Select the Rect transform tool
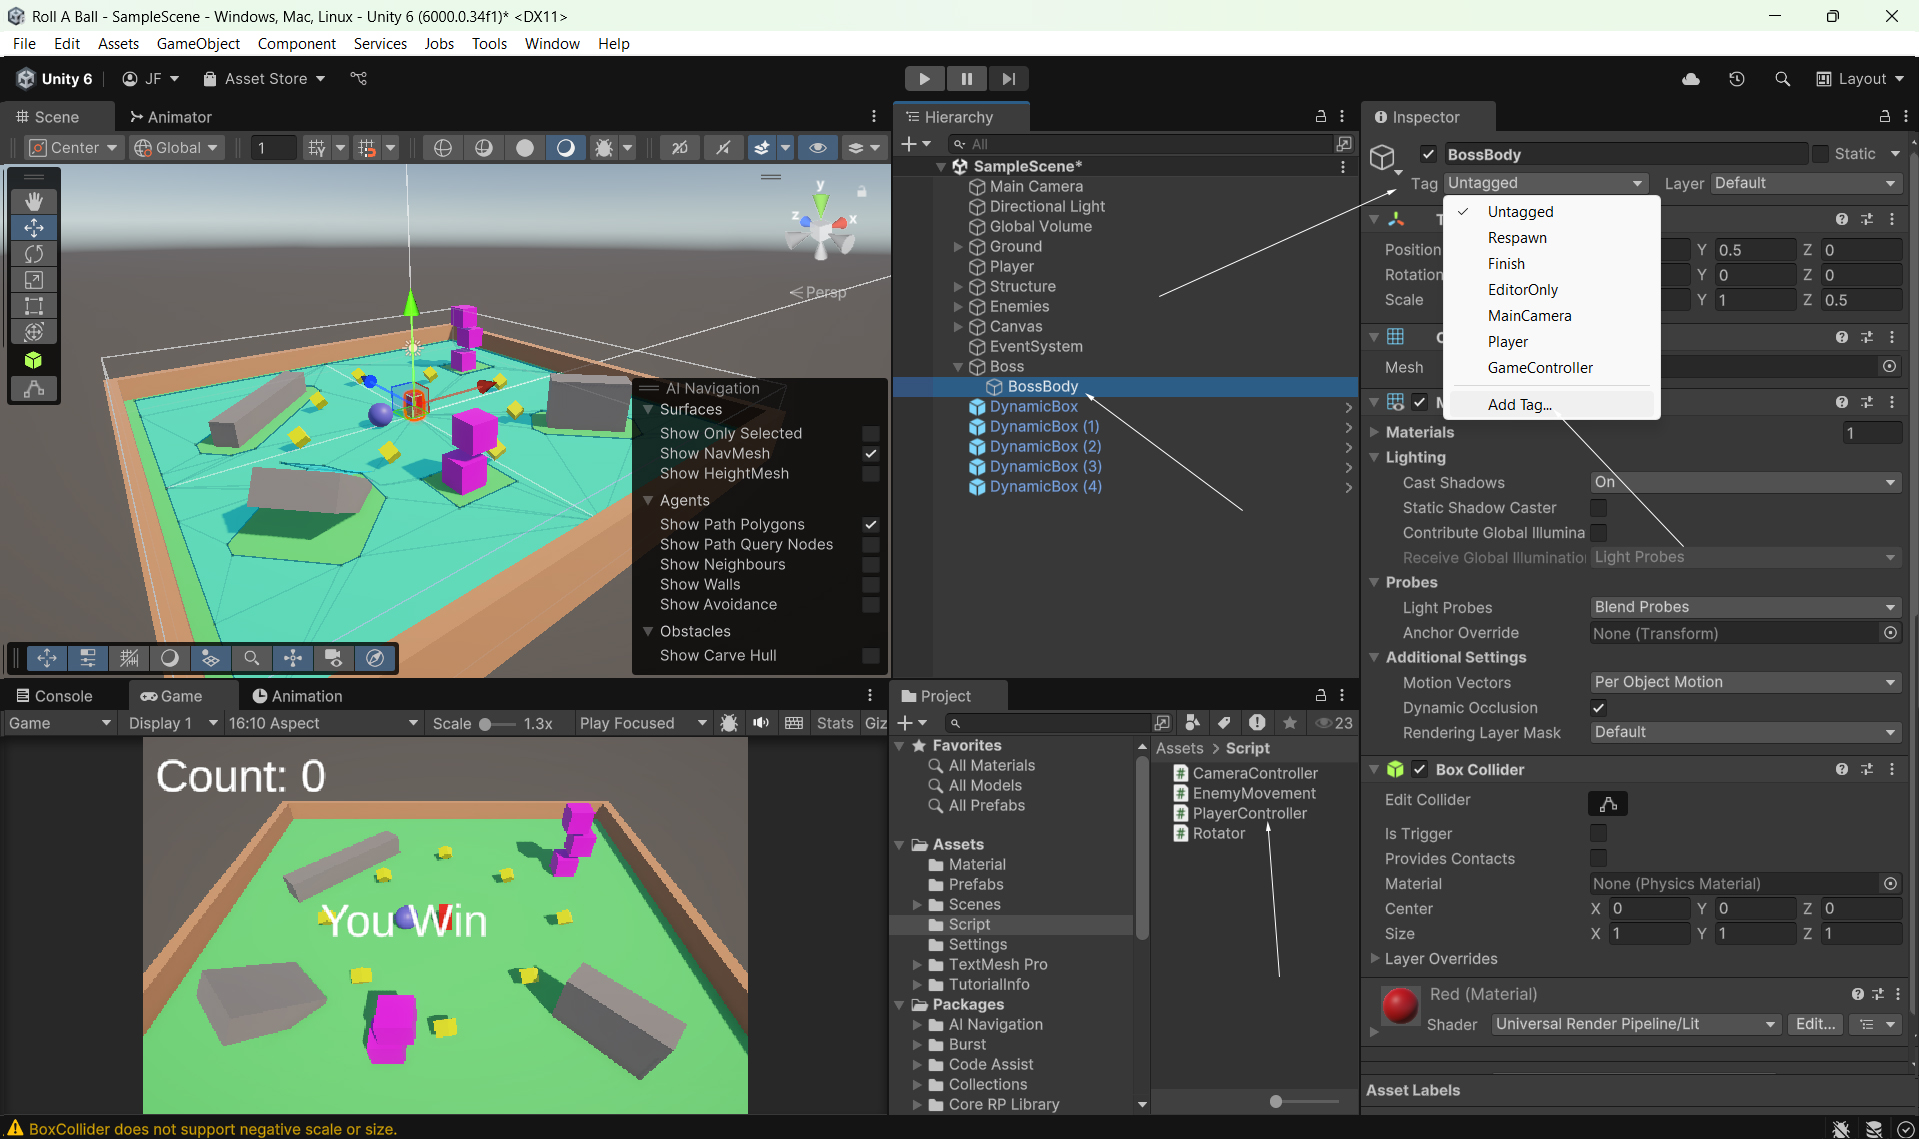 click(x=34, y=306)
